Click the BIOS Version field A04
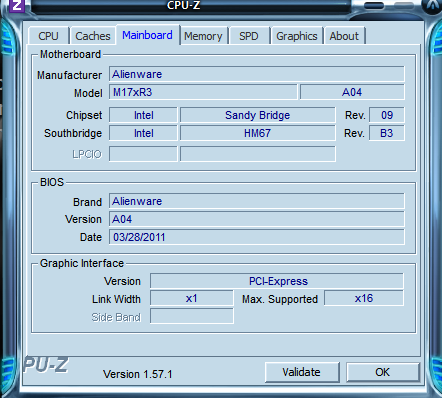This screenshot has height=398, width=442. tap(257, 219)
